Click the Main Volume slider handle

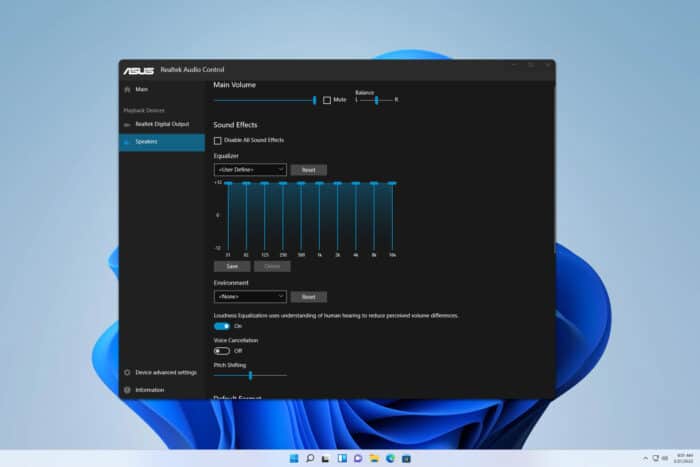pos(315,100)
